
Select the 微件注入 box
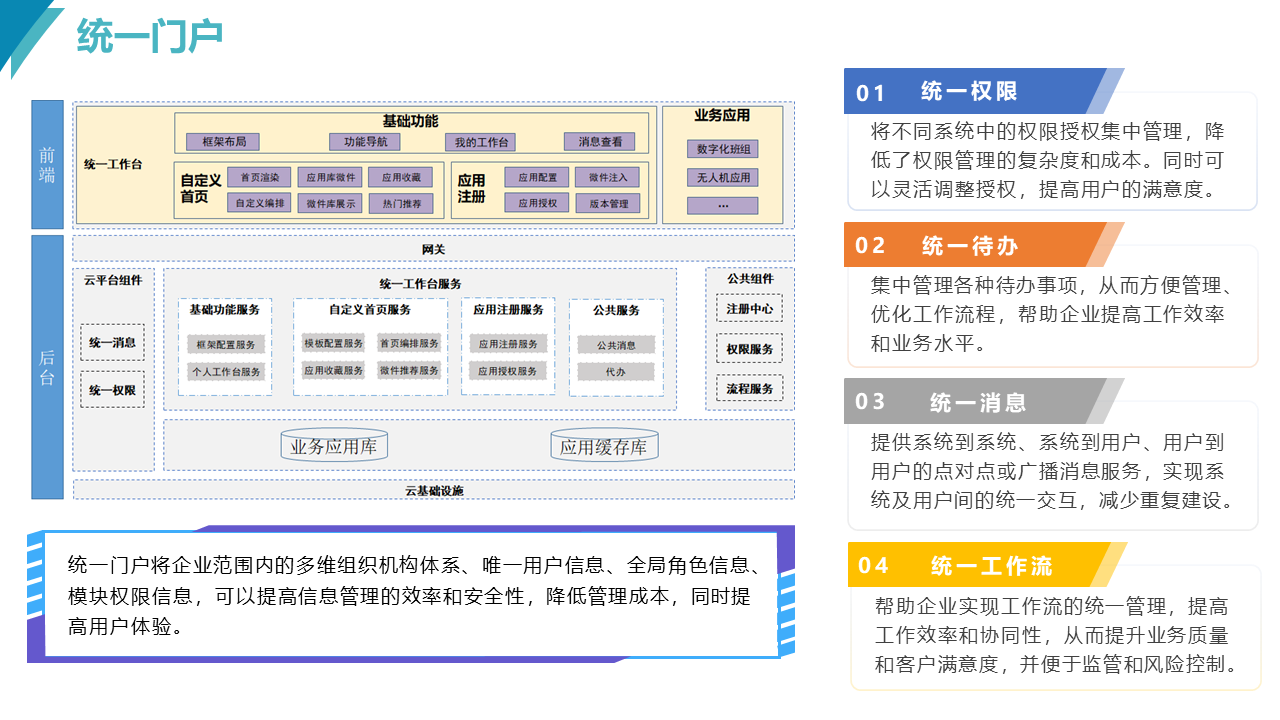[x=608, y=177]
